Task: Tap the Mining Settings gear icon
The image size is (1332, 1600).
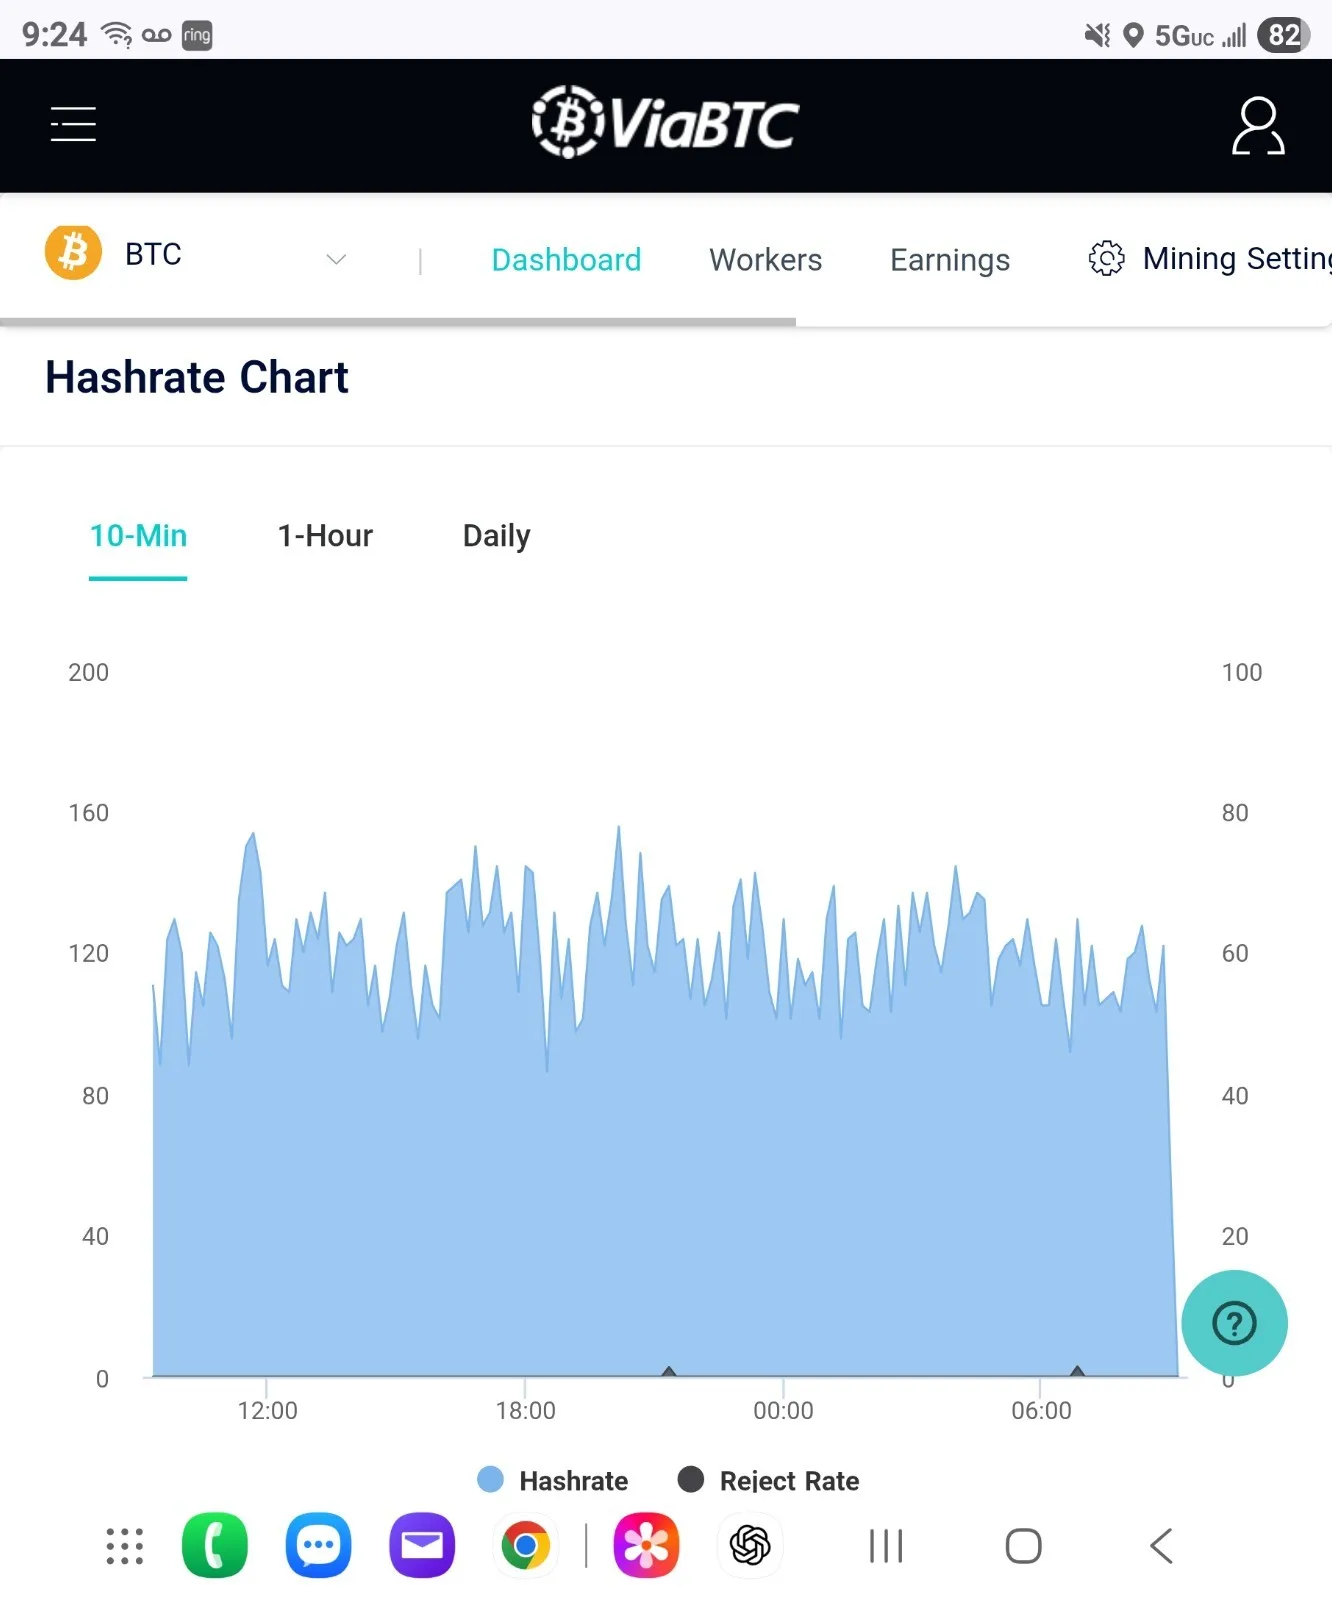Action: (1106, 258)
